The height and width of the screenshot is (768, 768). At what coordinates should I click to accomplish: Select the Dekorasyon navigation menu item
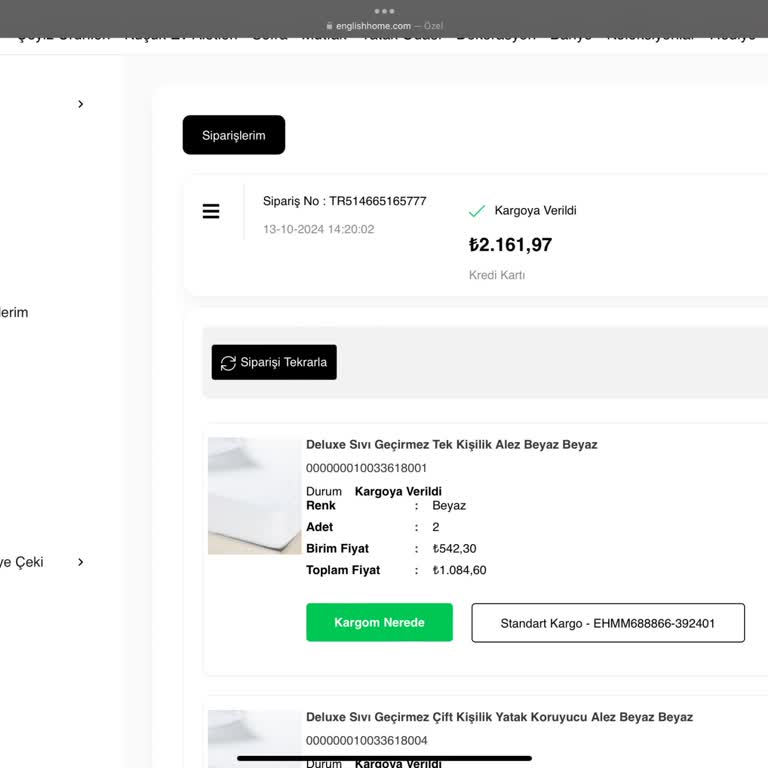pyautogui.click(x=496, y=37)
